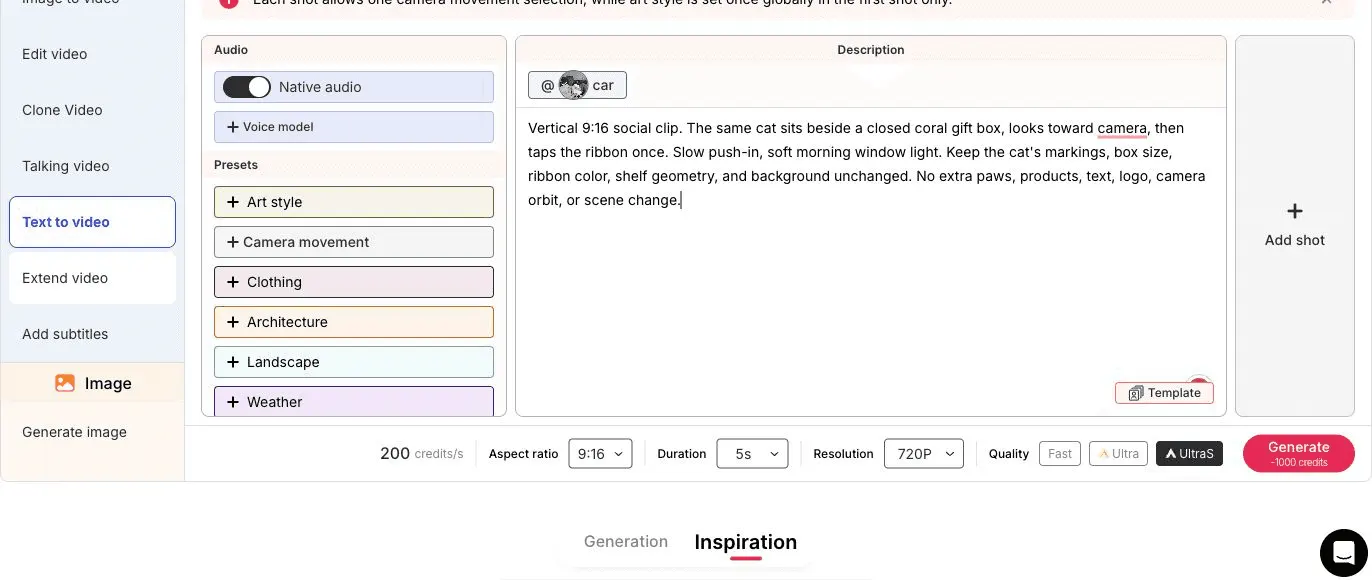1372x580 pixels.
Task: Open Talking video in sidebar
Action: 92,166
